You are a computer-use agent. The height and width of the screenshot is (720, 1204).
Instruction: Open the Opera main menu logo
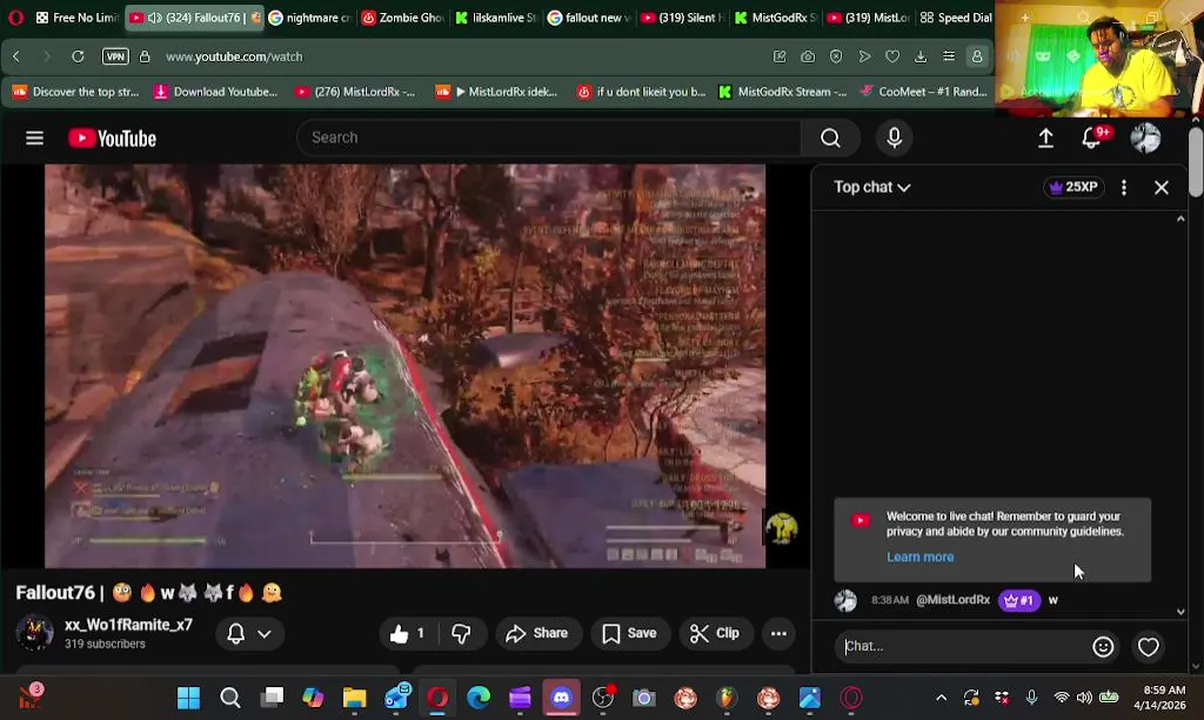coord(15,18)
